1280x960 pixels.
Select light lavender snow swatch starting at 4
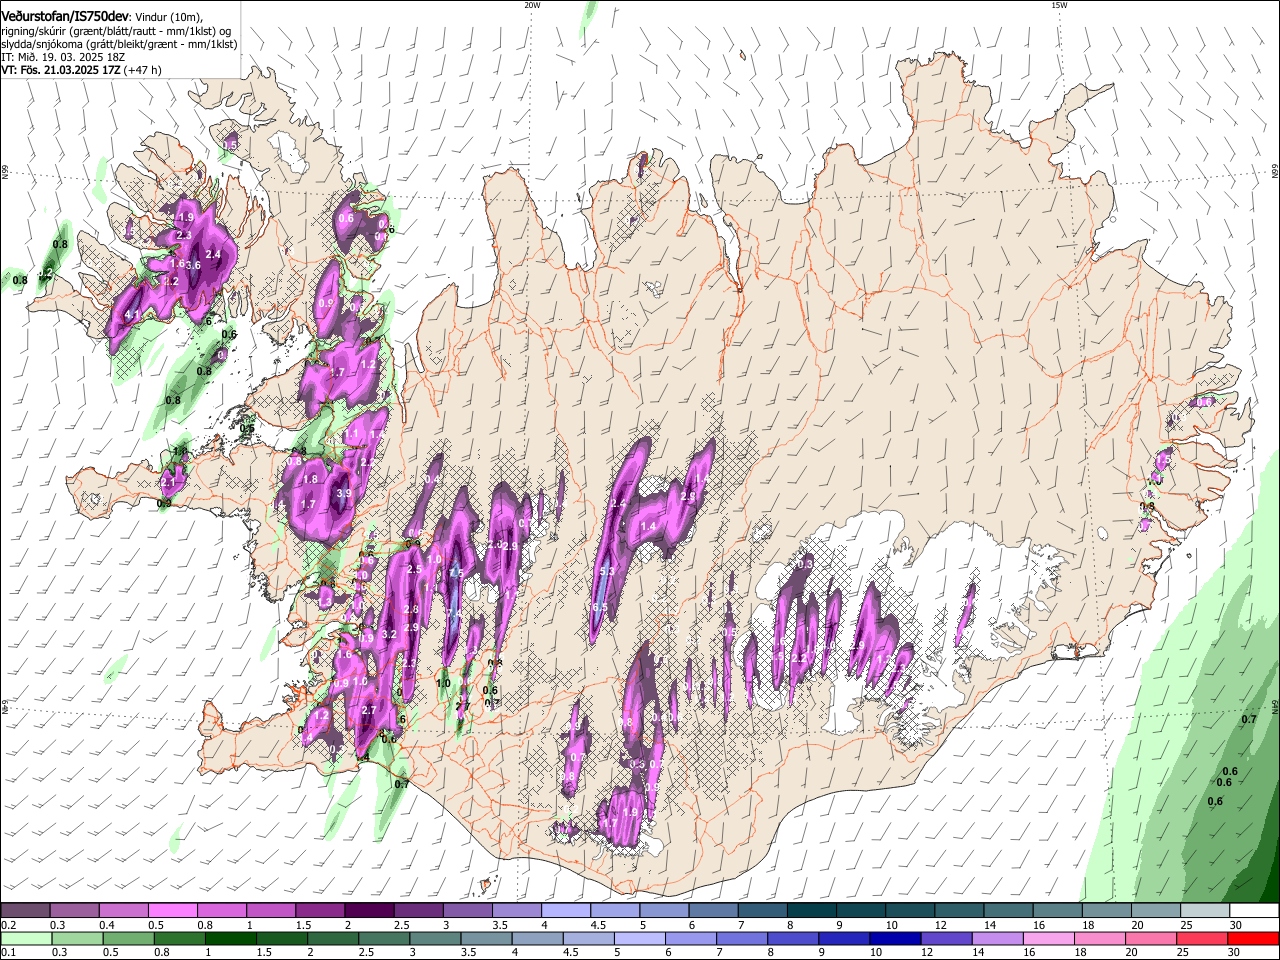pyautogui.click(x=565, y=911)
